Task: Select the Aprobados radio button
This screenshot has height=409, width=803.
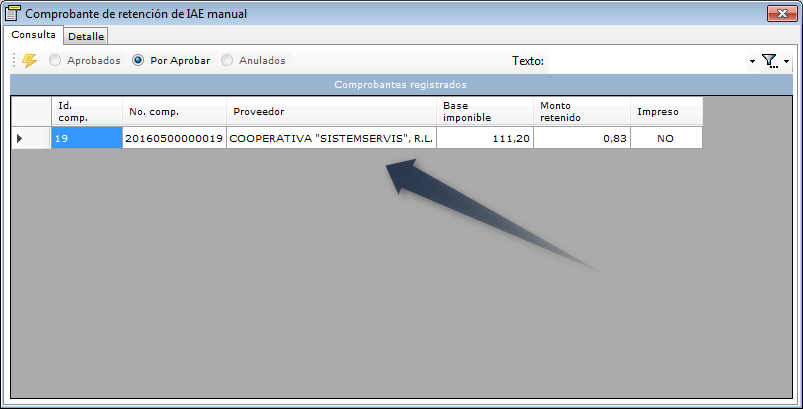Action: coord(55,60)
